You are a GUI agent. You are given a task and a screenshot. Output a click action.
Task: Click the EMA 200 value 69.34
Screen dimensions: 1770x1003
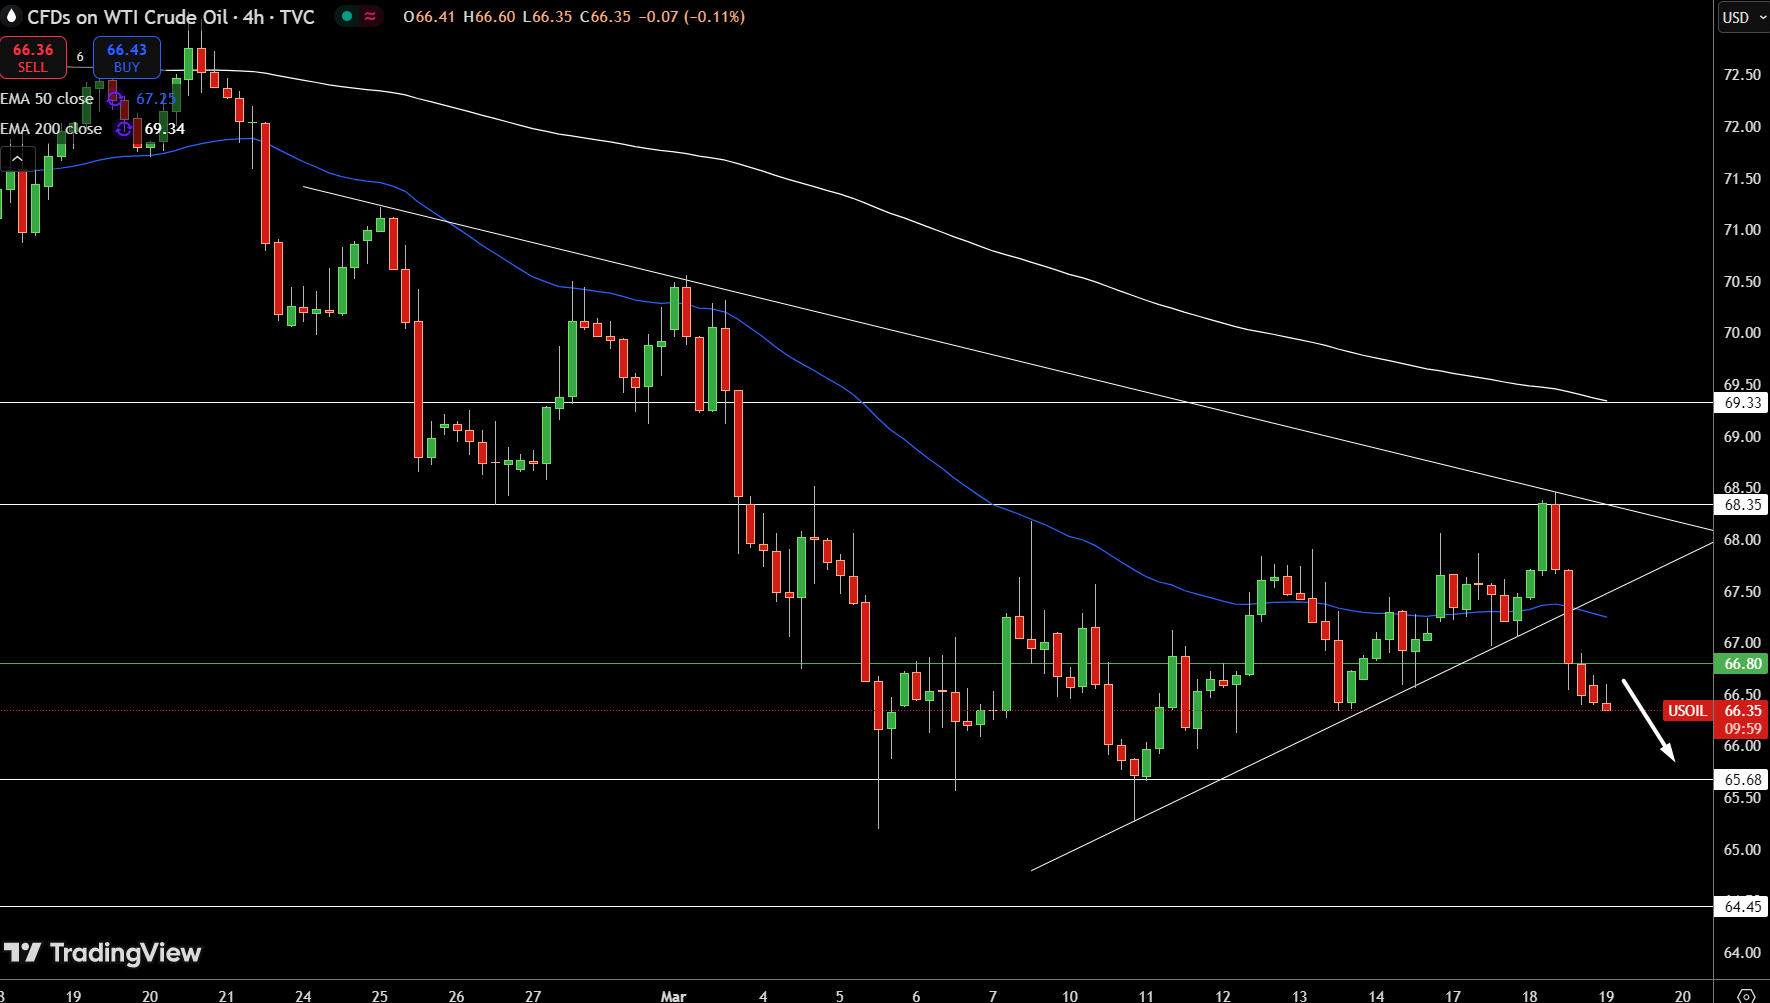pyautogui.click(x=165, y=129)
